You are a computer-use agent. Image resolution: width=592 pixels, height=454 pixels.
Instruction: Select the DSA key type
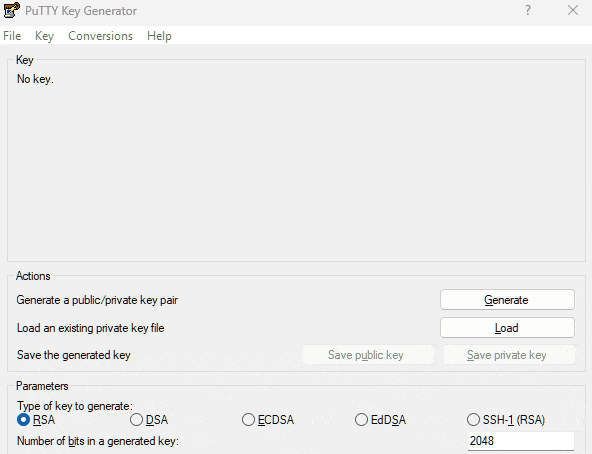tap(149, 420)
